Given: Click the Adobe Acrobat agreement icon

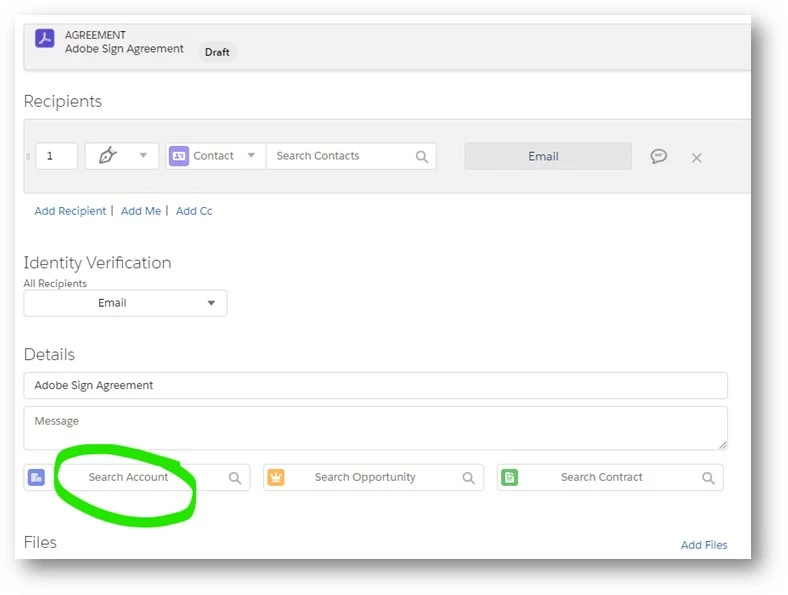Looking at the screenshot, I should [45, 38].
